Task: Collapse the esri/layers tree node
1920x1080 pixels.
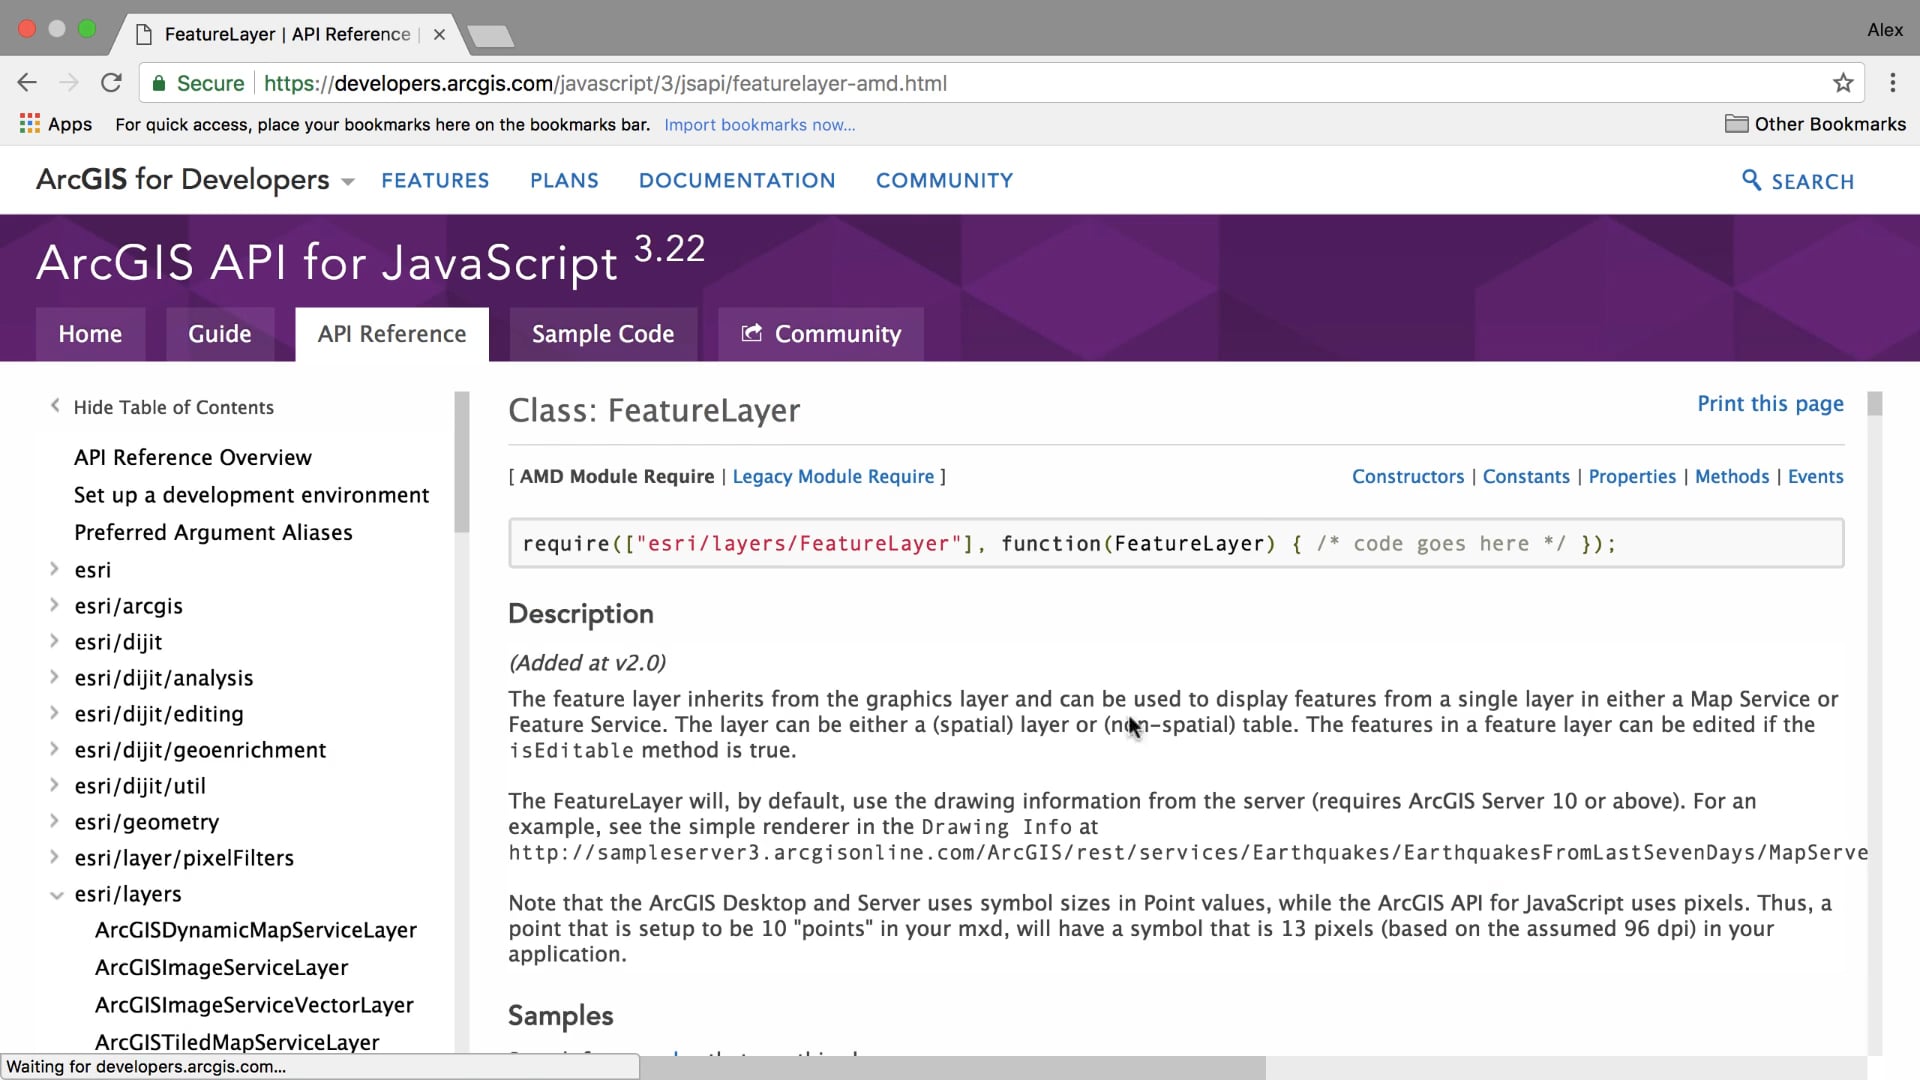Action: point(56,894)
